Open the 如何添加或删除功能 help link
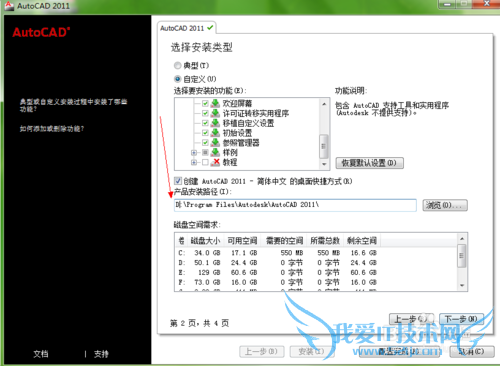Screen dimensions: 500x366 point(52,129)
